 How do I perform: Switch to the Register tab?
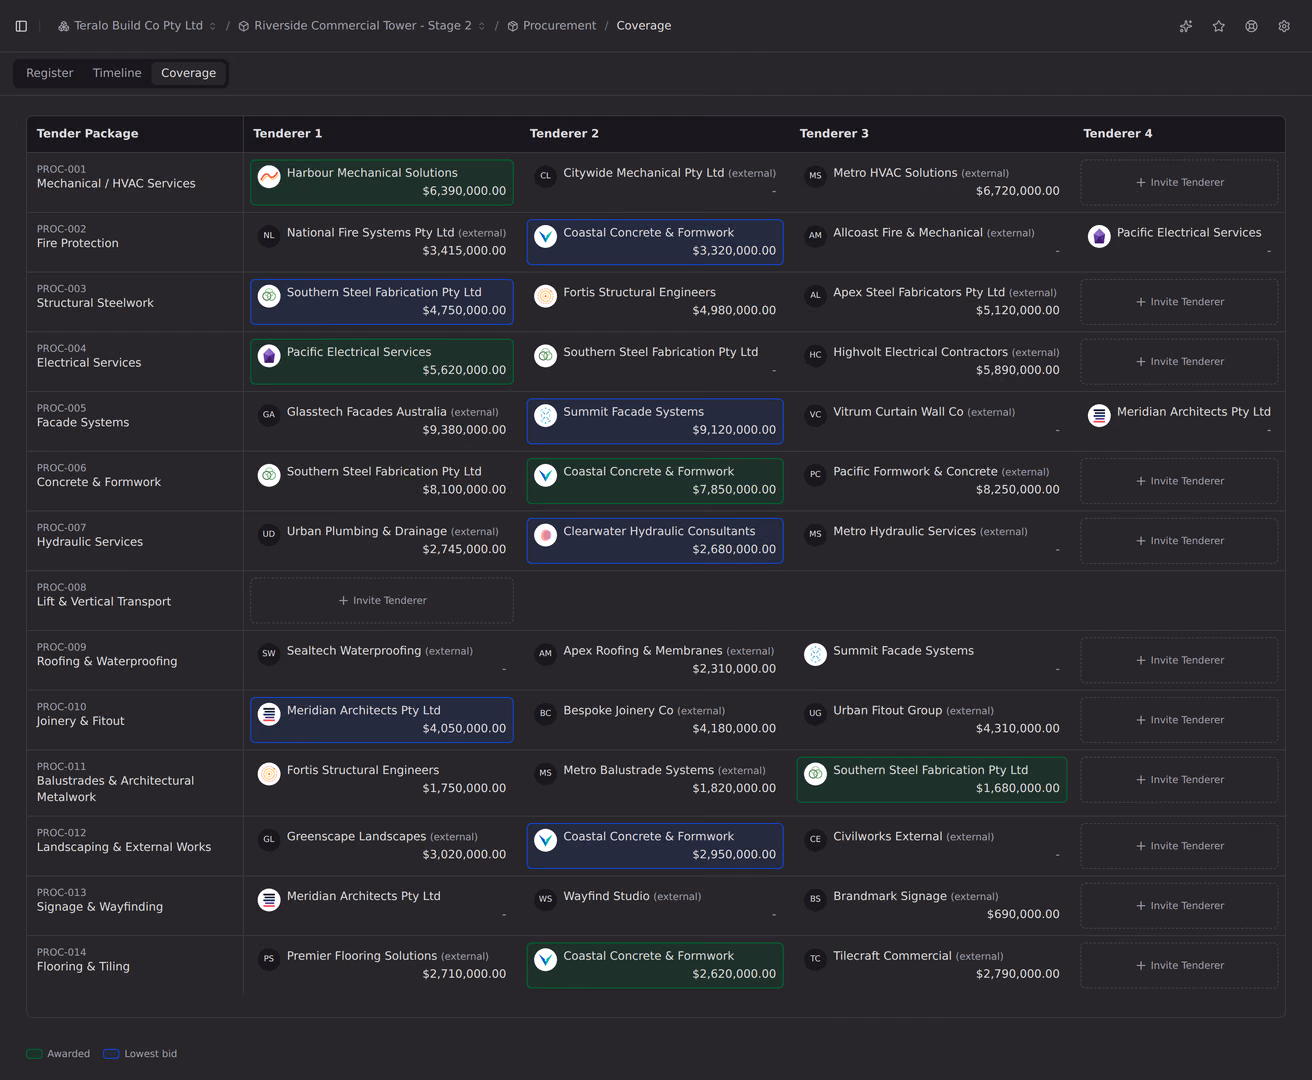pyautogui.click(x=50, y=73)
